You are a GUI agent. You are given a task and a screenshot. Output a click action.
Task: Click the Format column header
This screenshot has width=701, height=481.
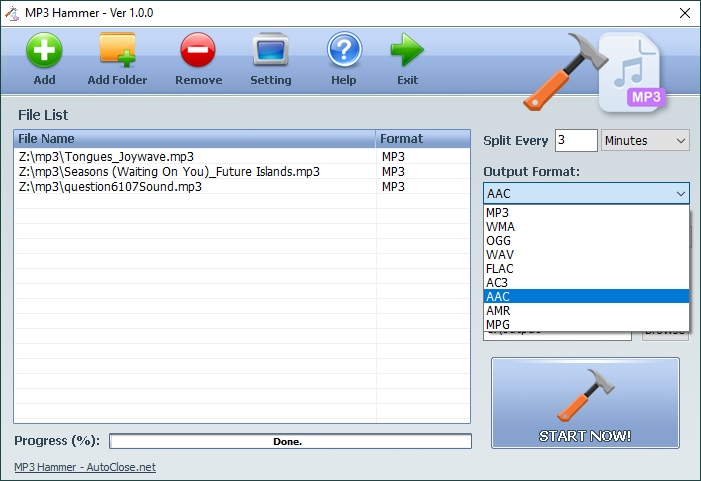click(x=422, y=139)
